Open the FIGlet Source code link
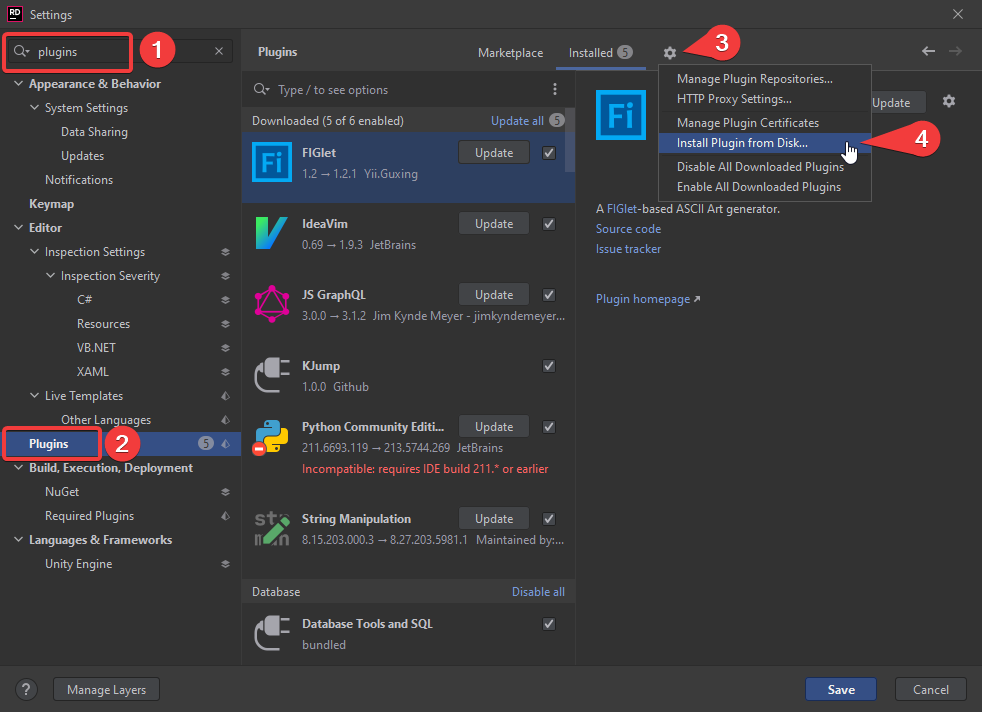 click(x=628, y=228)
